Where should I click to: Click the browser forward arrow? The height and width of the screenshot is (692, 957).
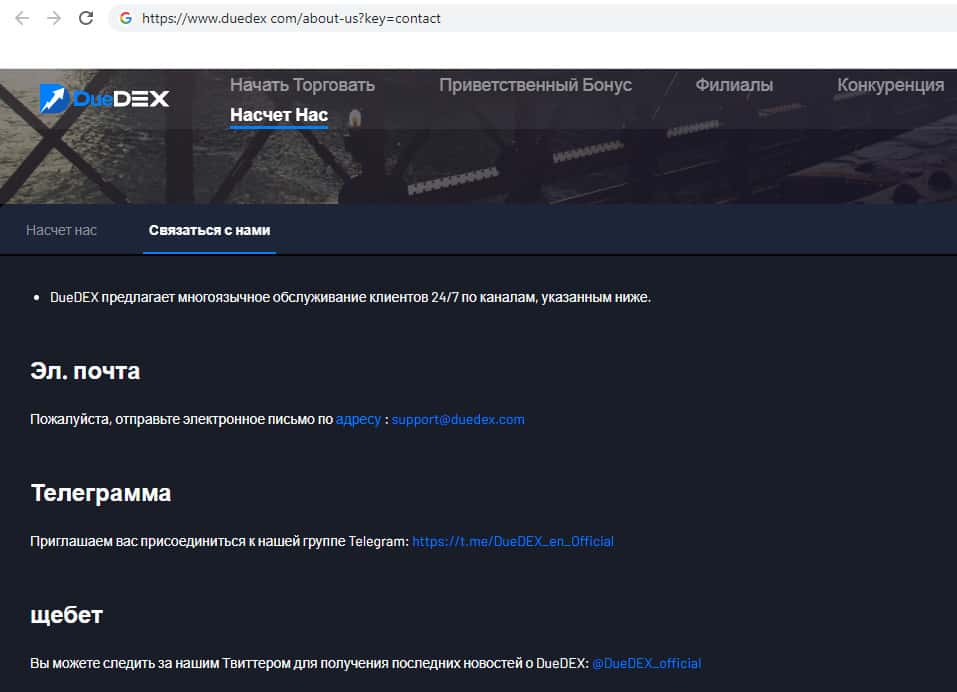(x=54, y=18)
